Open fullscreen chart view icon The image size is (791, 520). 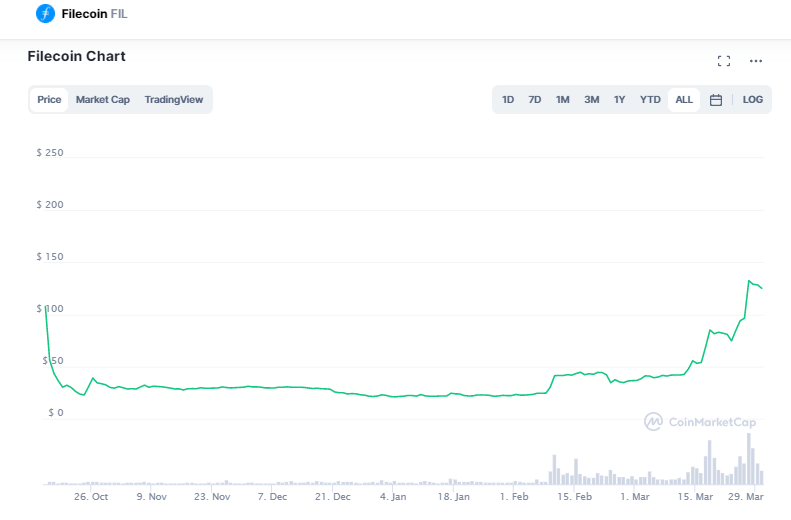pos(724,61)
